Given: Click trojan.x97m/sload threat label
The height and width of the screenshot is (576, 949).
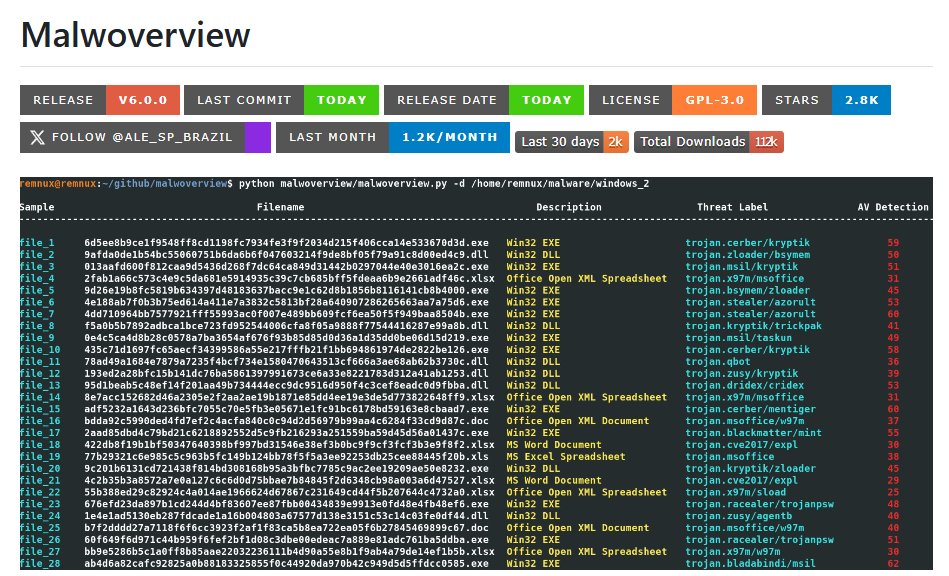Looking at the screenshot, I should (x=735, y=492).
